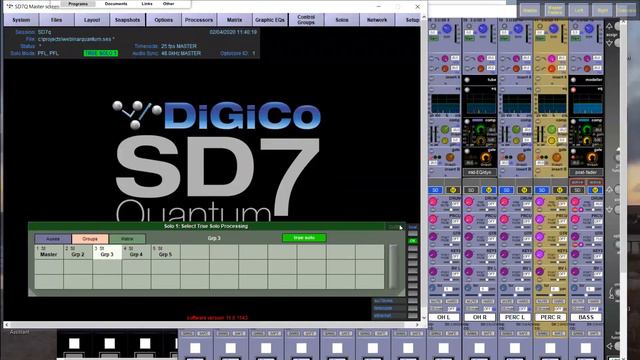Click the PERC R channel fader cap

pyautogui.click(x=550, y=347)
